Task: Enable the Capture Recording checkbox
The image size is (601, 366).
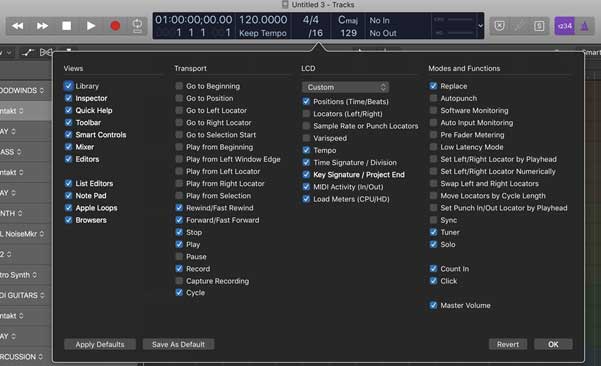Action: (179, 281)
